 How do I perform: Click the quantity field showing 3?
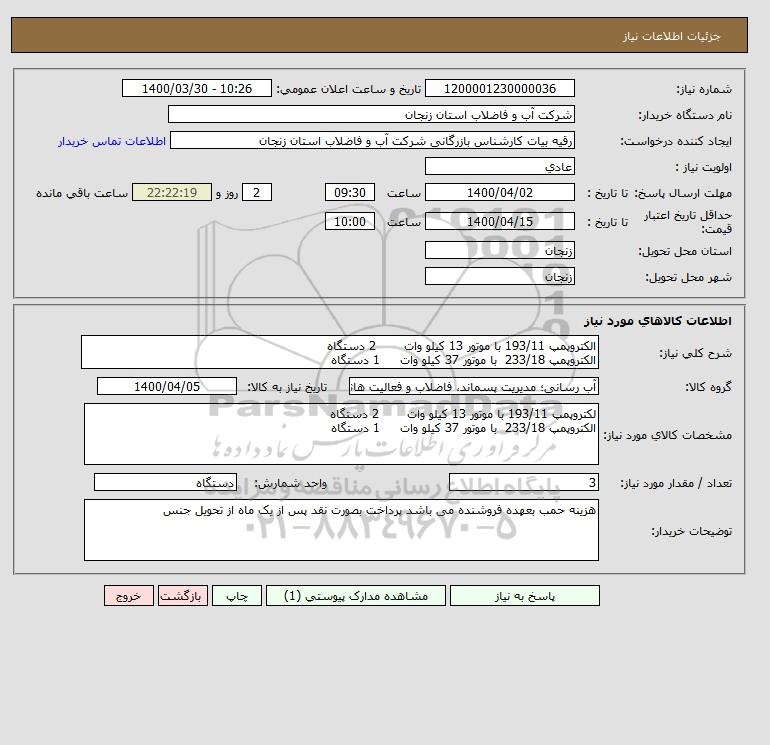[x=523, y=483]
